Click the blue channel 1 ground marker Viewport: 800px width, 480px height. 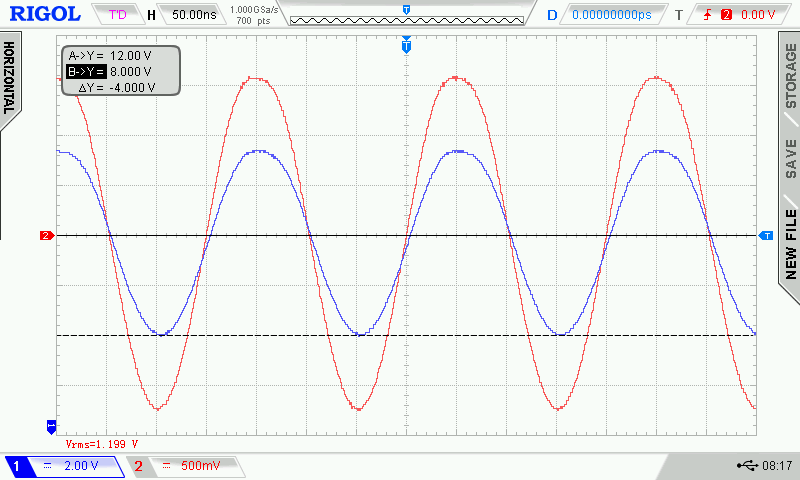click(51, 427)
